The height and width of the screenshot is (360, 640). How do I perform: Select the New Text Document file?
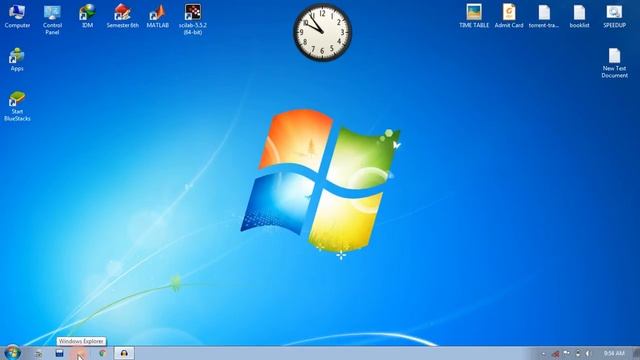pos(614,63)
